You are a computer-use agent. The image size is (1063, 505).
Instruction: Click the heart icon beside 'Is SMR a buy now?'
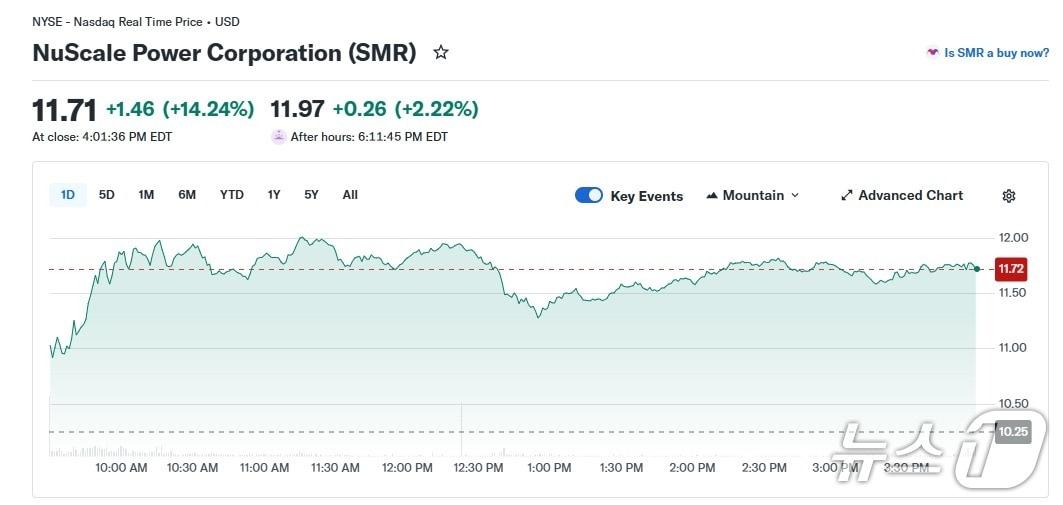[x=932, y=53]
